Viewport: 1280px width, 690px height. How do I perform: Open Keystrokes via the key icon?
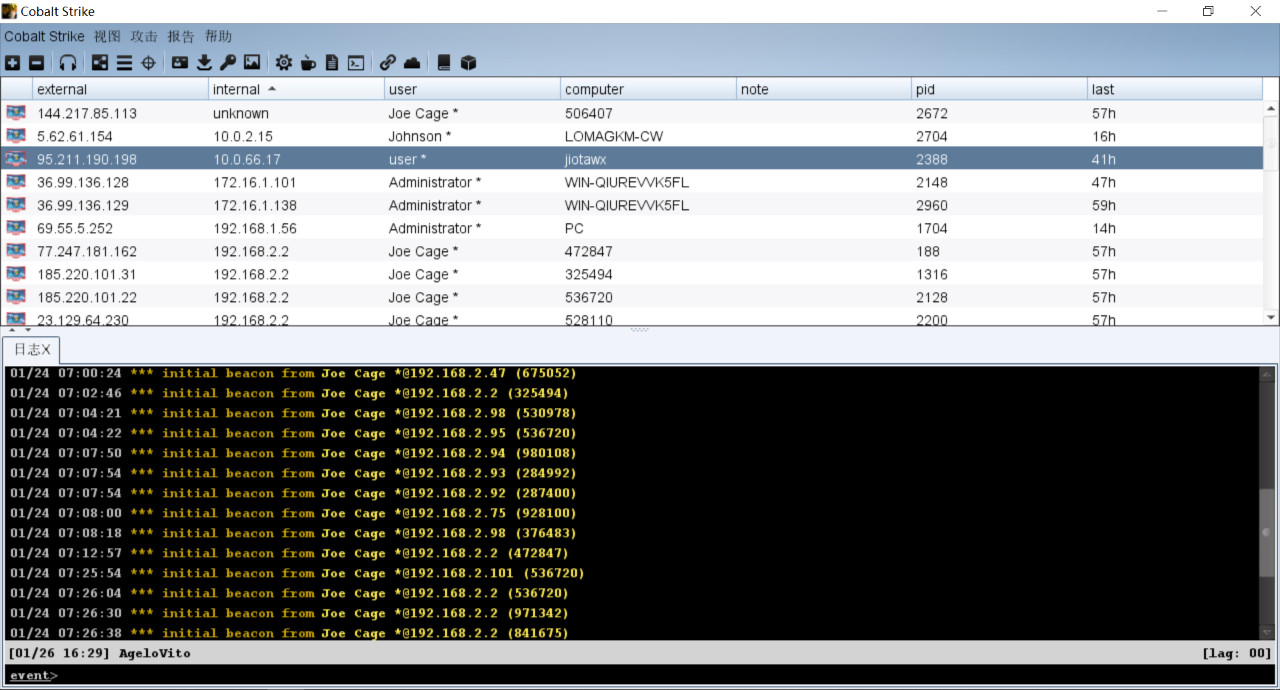[x=228, y=63]
